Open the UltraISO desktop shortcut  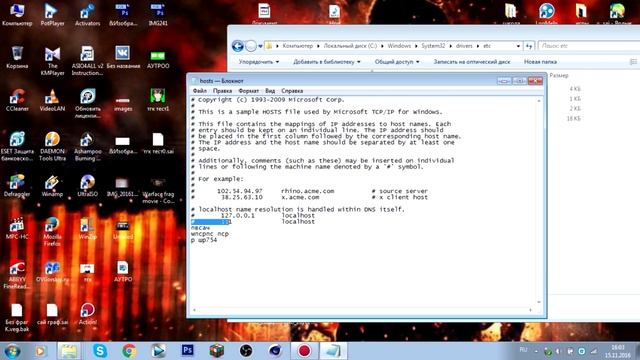tap(87, 186)
